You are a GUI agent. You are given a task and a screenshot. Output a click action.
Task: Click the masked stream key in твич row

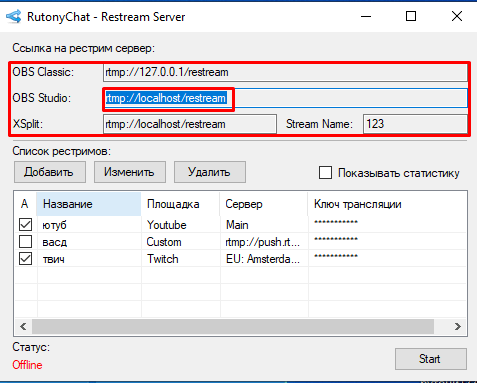tap(336, 256)
